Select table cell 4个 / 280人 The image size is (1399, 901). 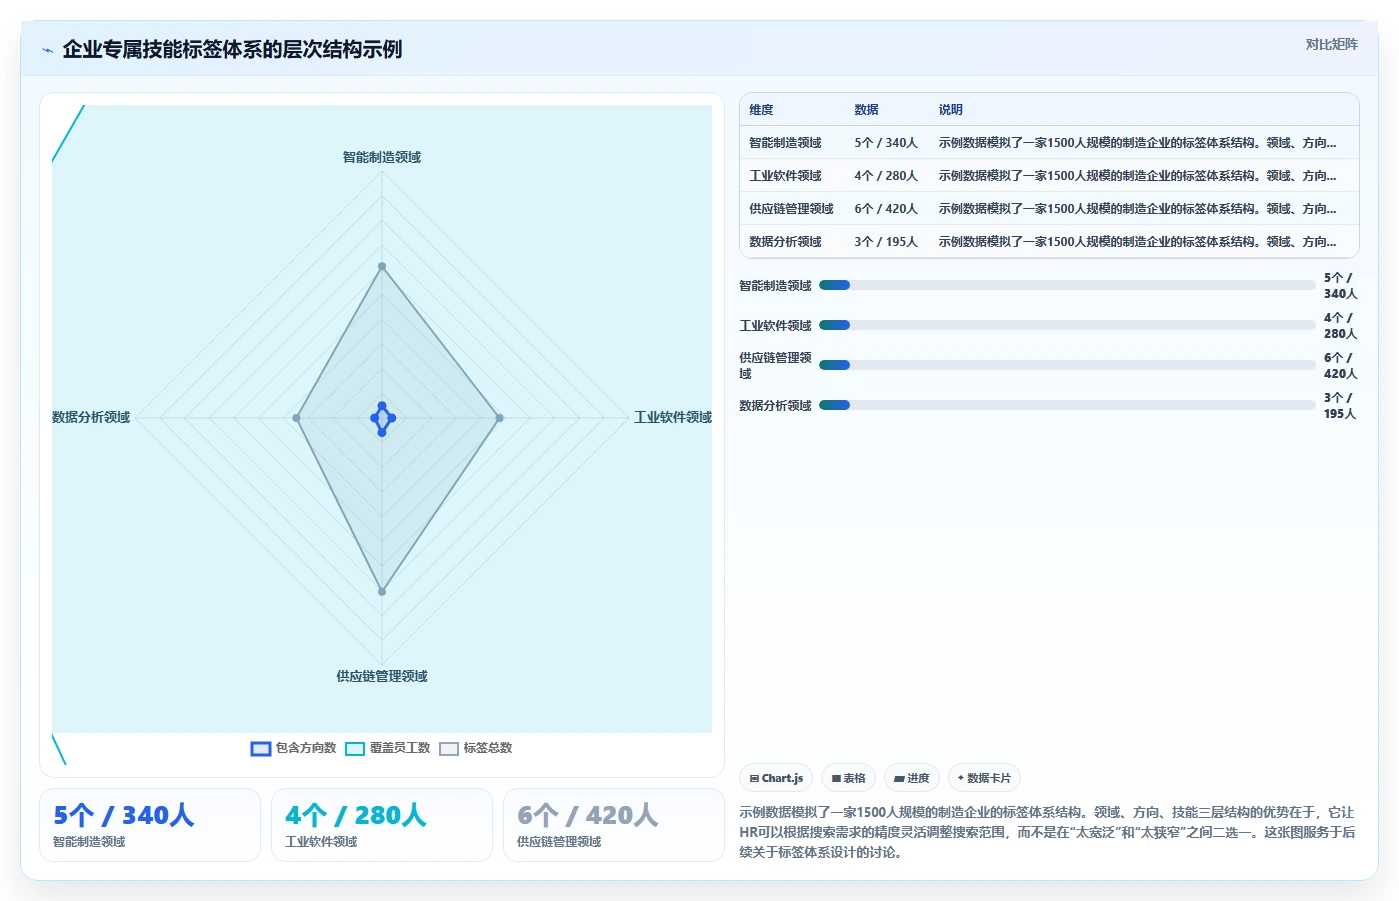[886, 176]
